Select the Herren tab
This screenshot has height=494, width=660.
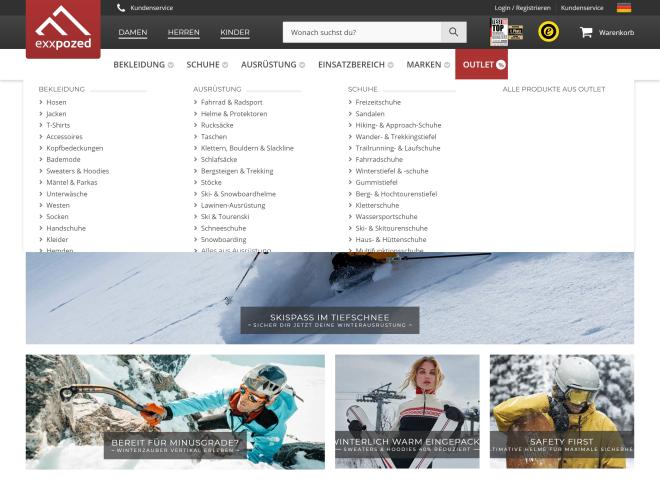[184, 32]
